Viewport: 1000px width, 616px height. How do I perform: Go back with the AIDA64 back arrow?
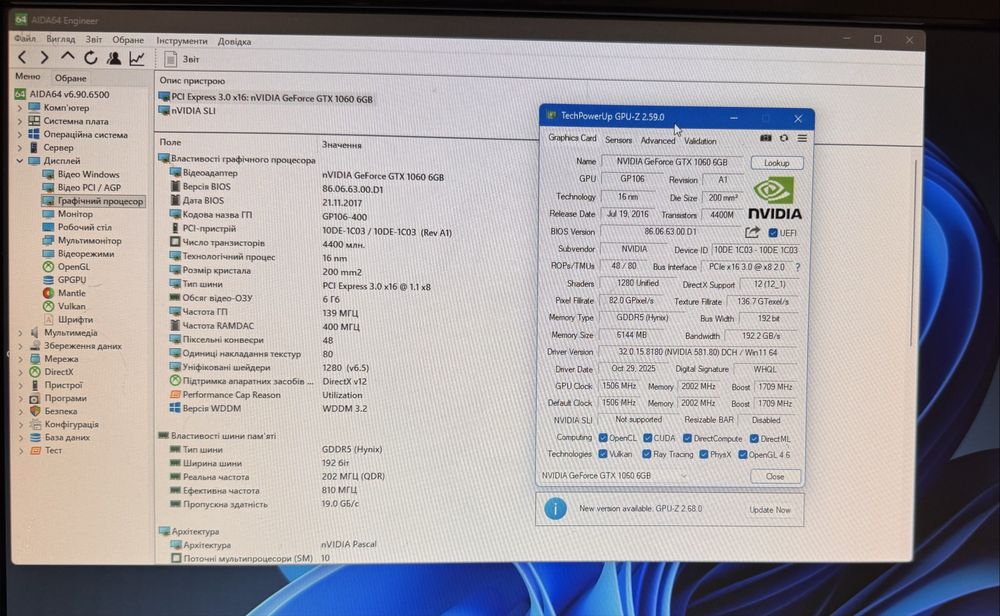click(22, 57)
